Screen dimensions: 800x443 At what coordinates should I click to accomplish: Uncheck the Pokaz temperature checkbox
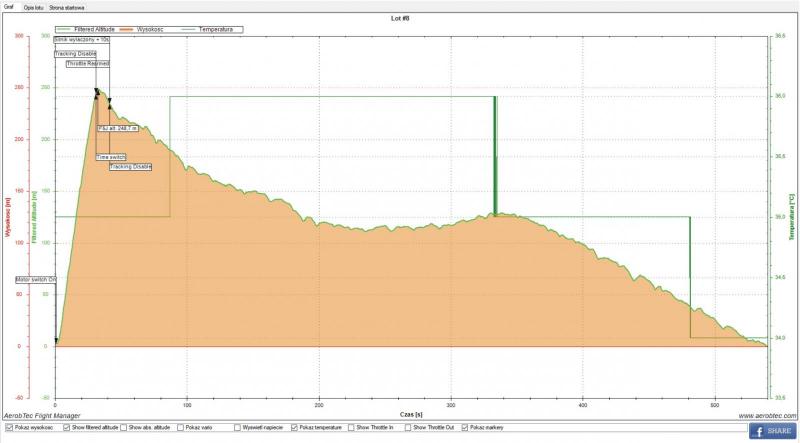point(294,427)
